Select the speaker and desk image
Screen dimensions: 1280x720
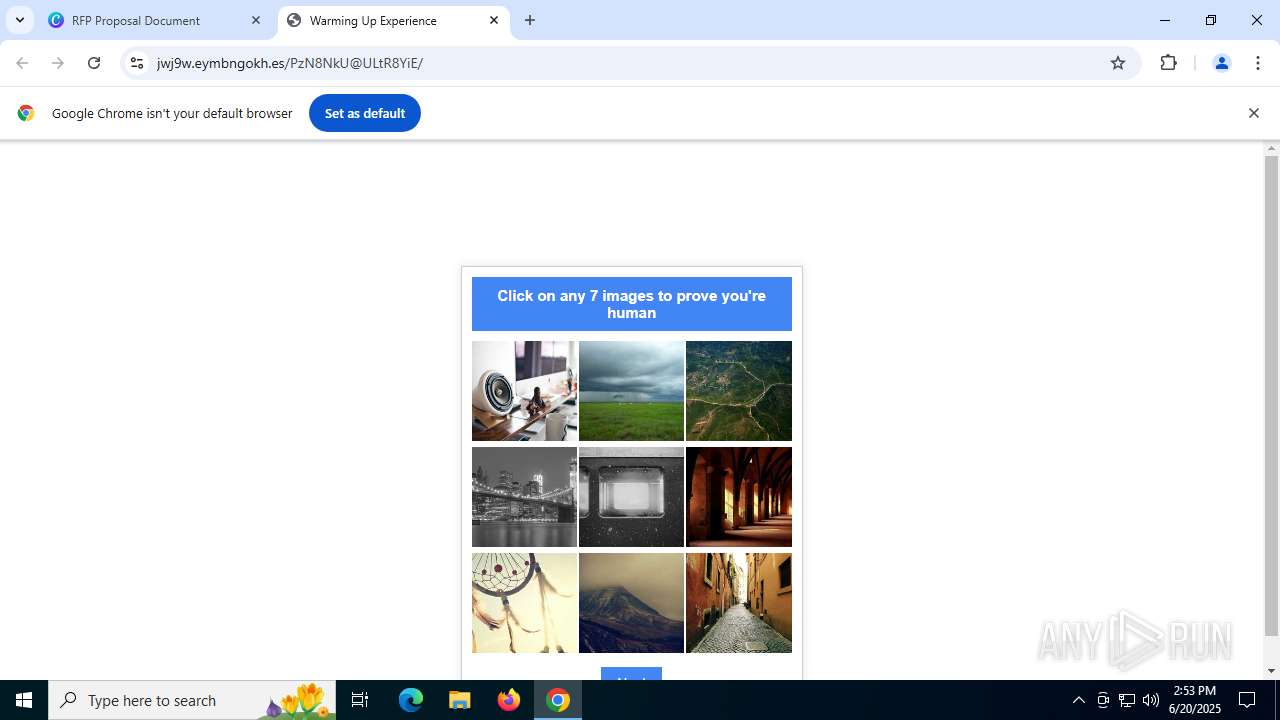524,391
